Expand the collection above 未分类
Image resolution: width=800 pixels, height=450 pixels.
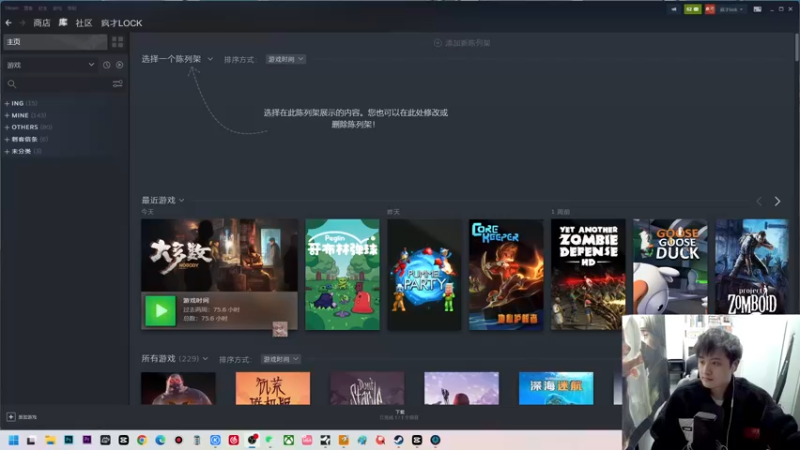tap(26, 139)
